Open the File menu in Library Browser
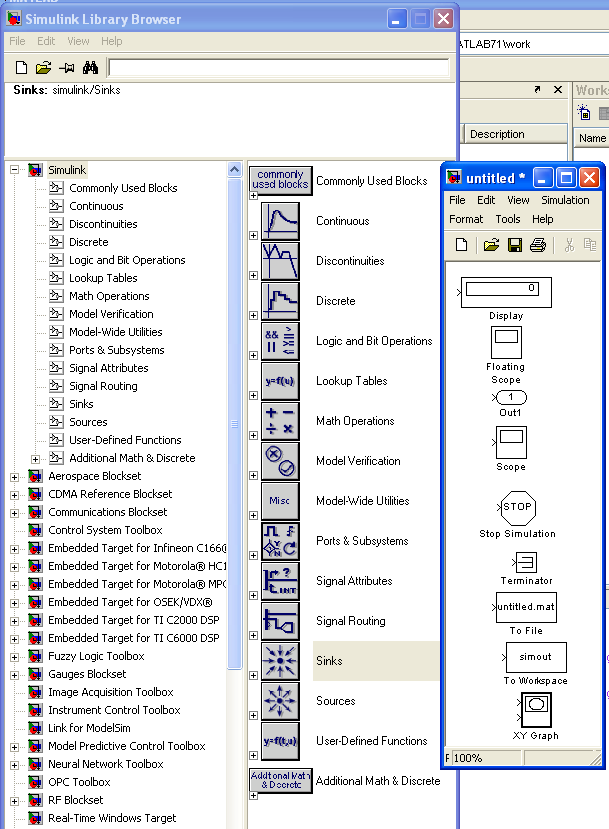 (x=17, y=41)
